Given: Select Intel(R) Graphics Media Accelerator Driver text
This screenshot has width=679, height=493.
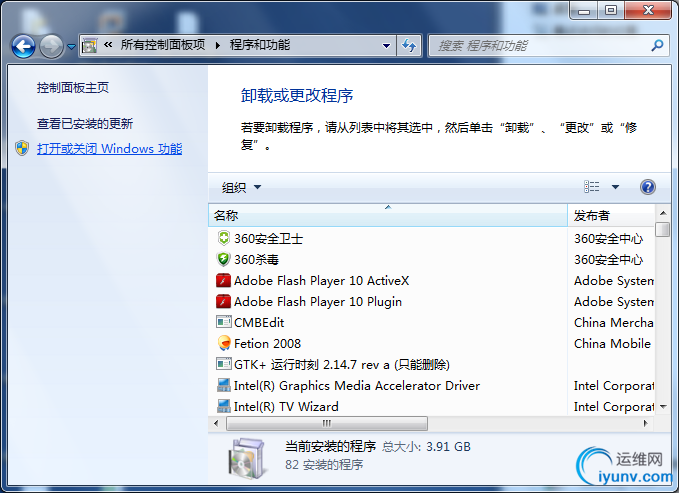Looking at the screenshot, I should click(357, 386).
